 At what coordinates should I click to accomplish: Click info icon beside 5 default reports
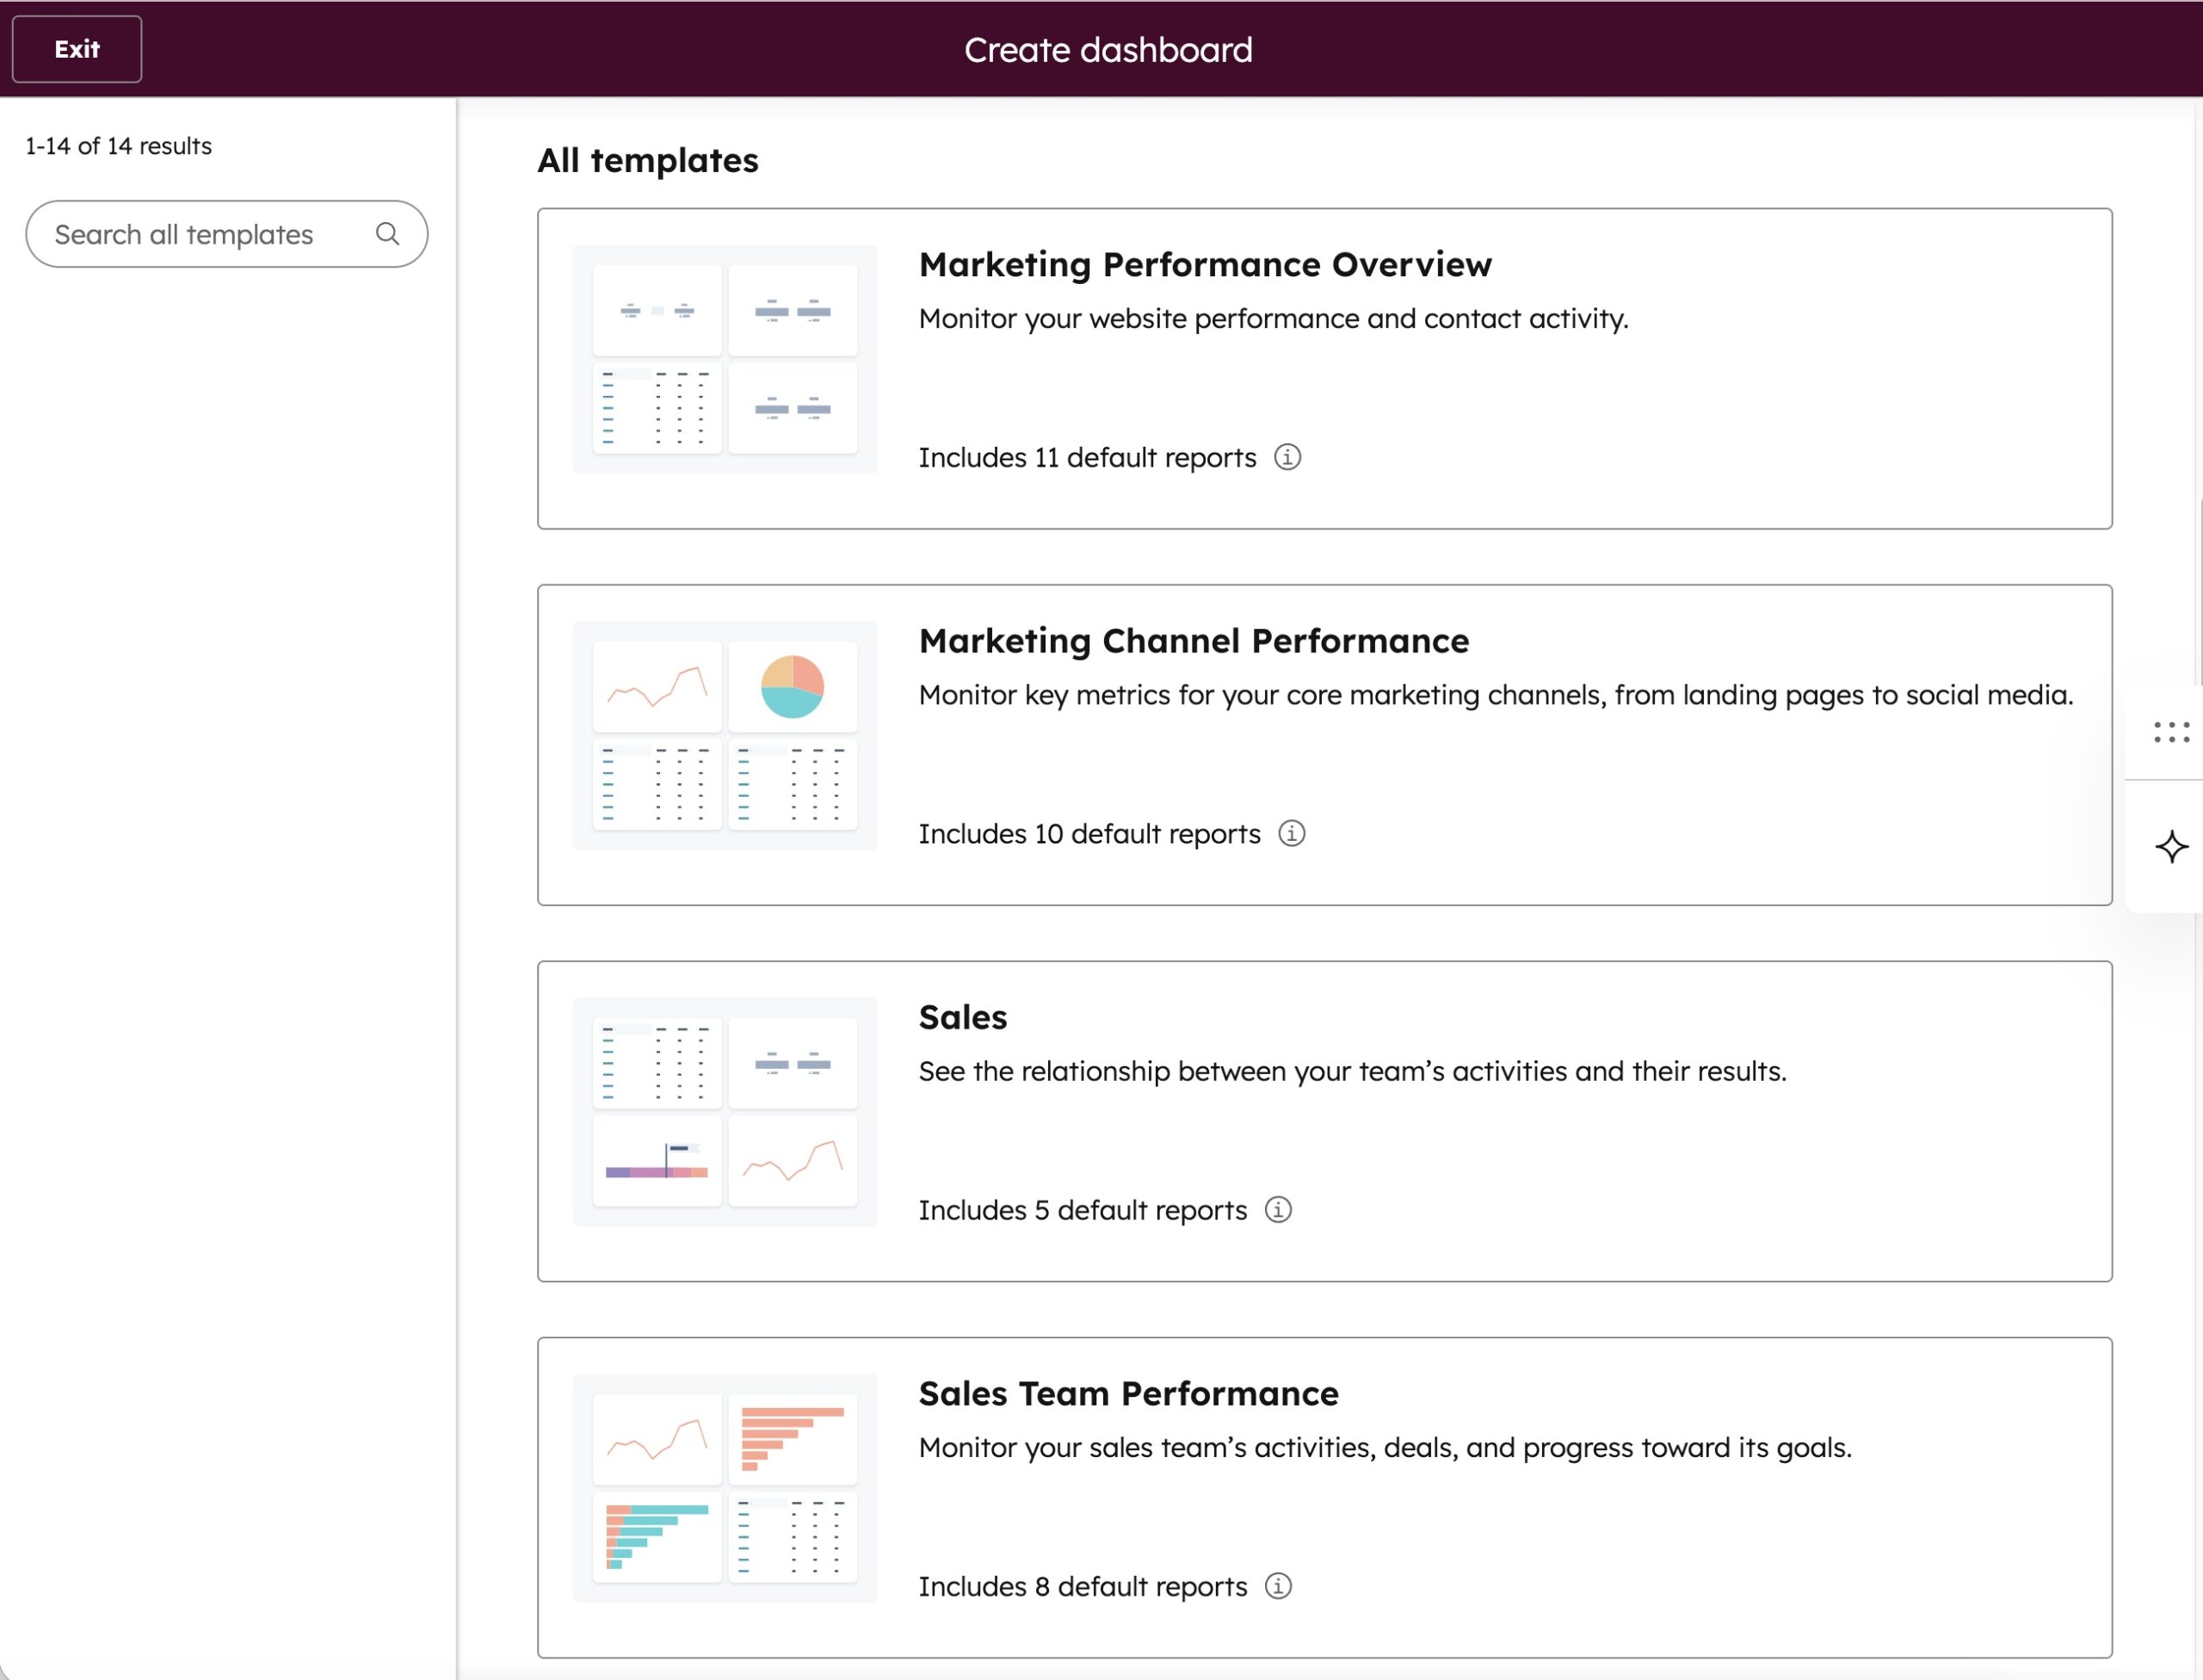click(x=1278, y=1210)
